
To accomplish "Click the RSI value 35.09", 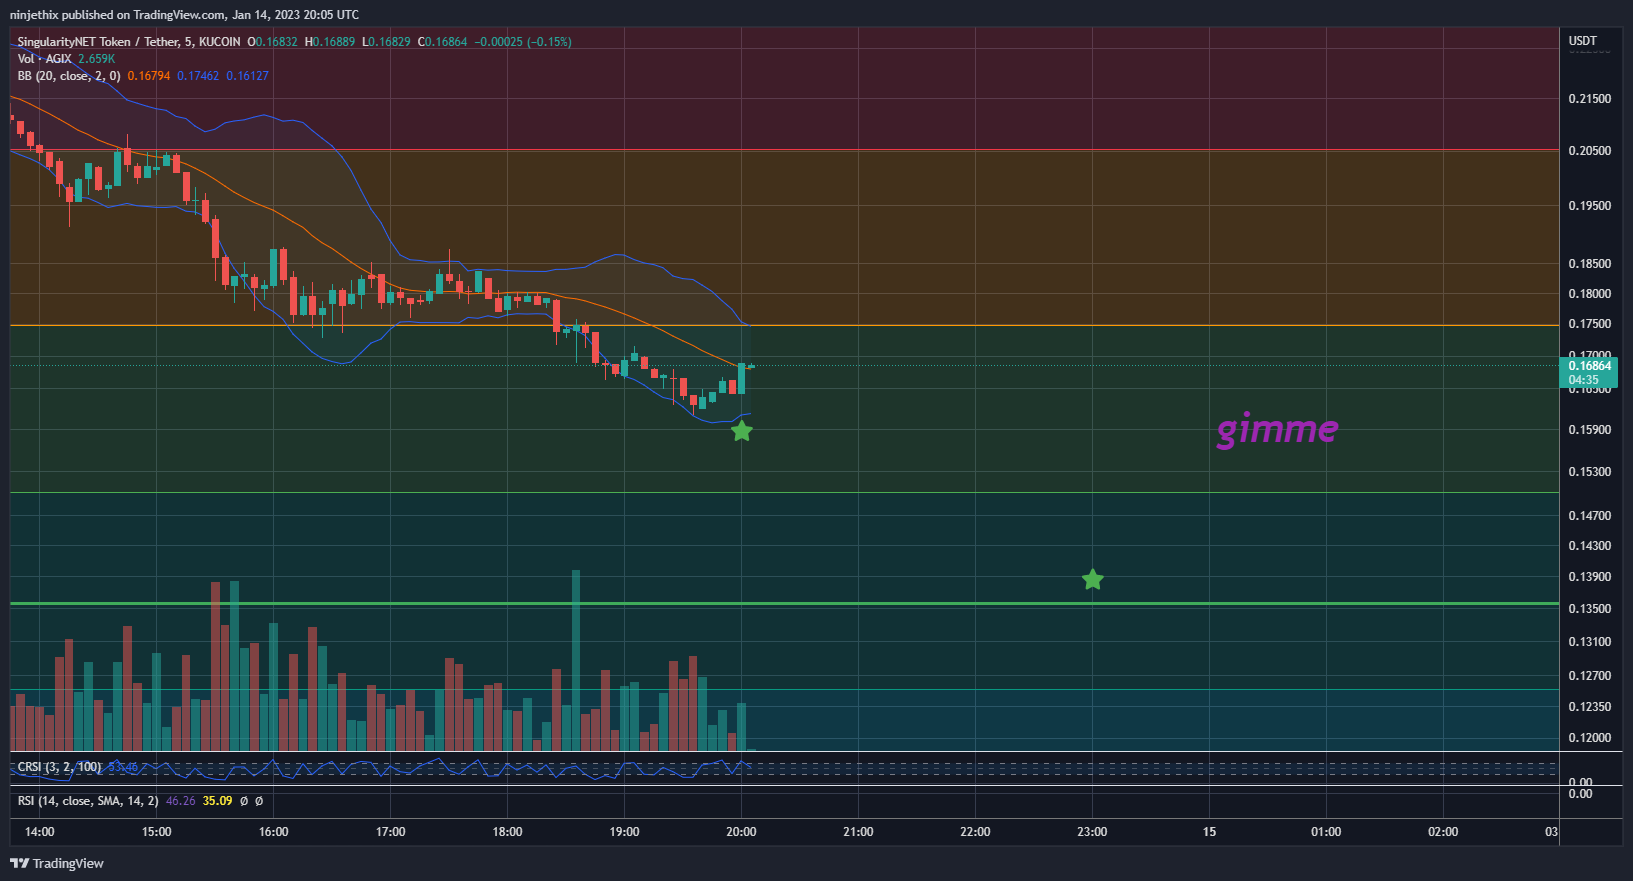I will pos(217,801).
